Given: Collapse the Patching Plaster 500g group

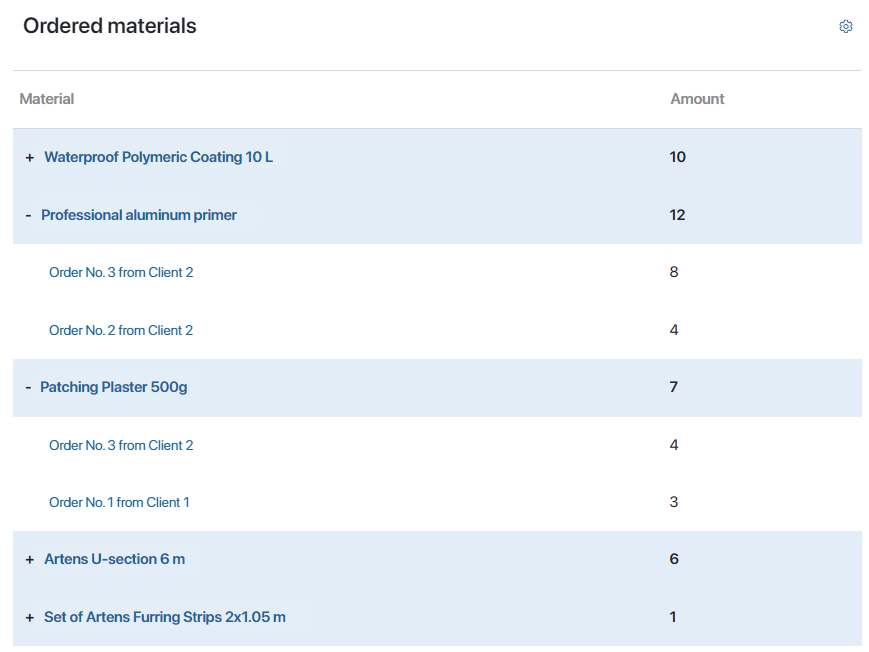Looking at the screenshot, I should (x=28, y=387).
